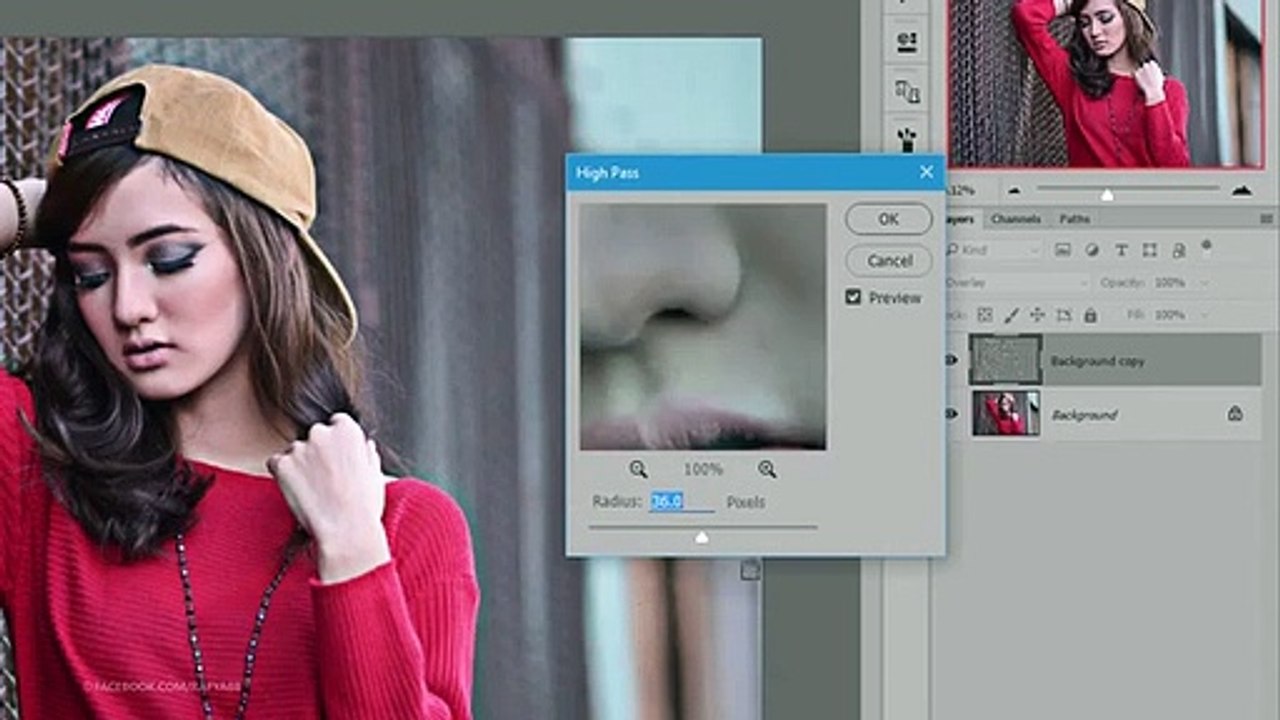The height and width of the screenshot is (720, 1280).
Task: Open the Layers panel menu
Action: pyautogui.click(x=1266, y=219)
